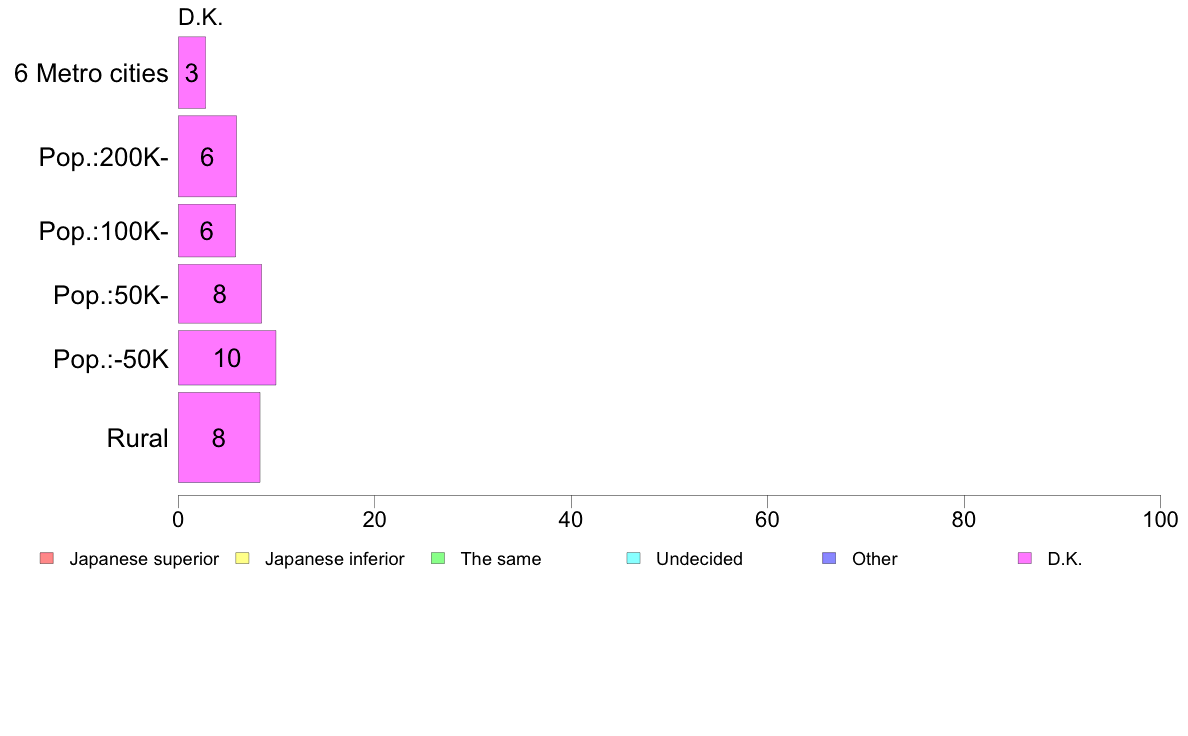Screen dimensions: 1188x736
Task: Select the Pop.:50K- bar showing 8
Action: tap(220, 293)
